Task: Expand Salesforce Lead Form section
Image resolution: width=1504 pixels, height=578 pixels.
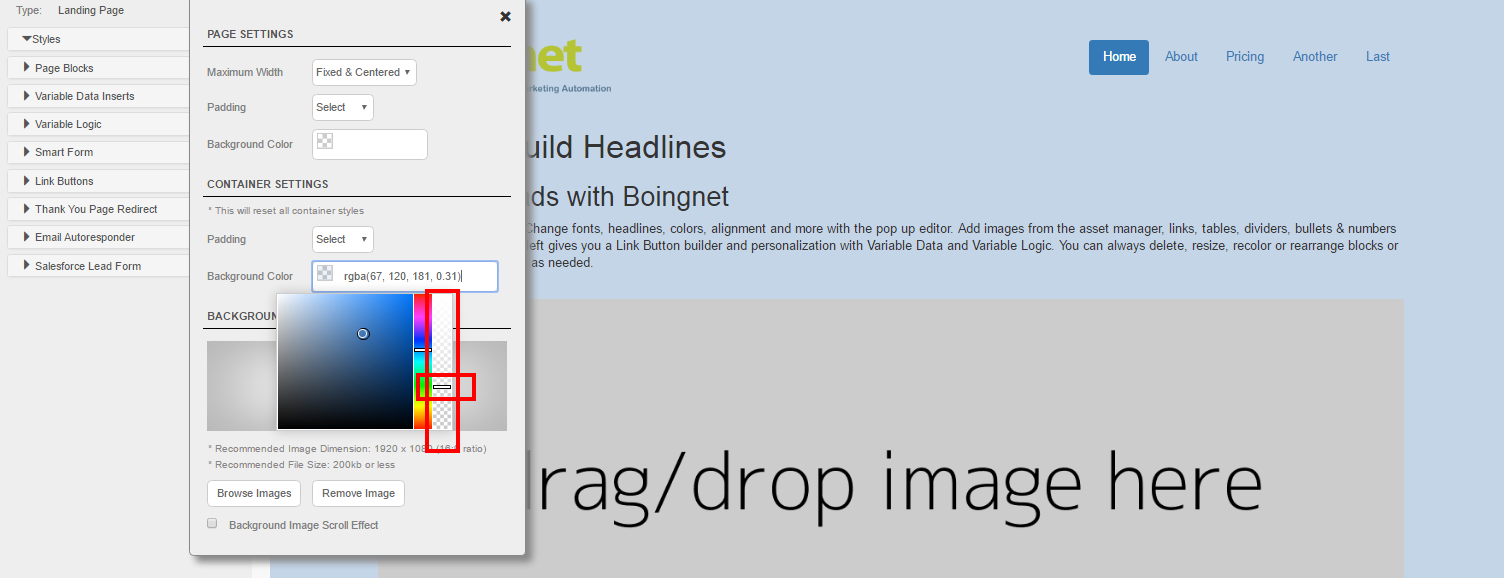Action: [x=98, y=266]
